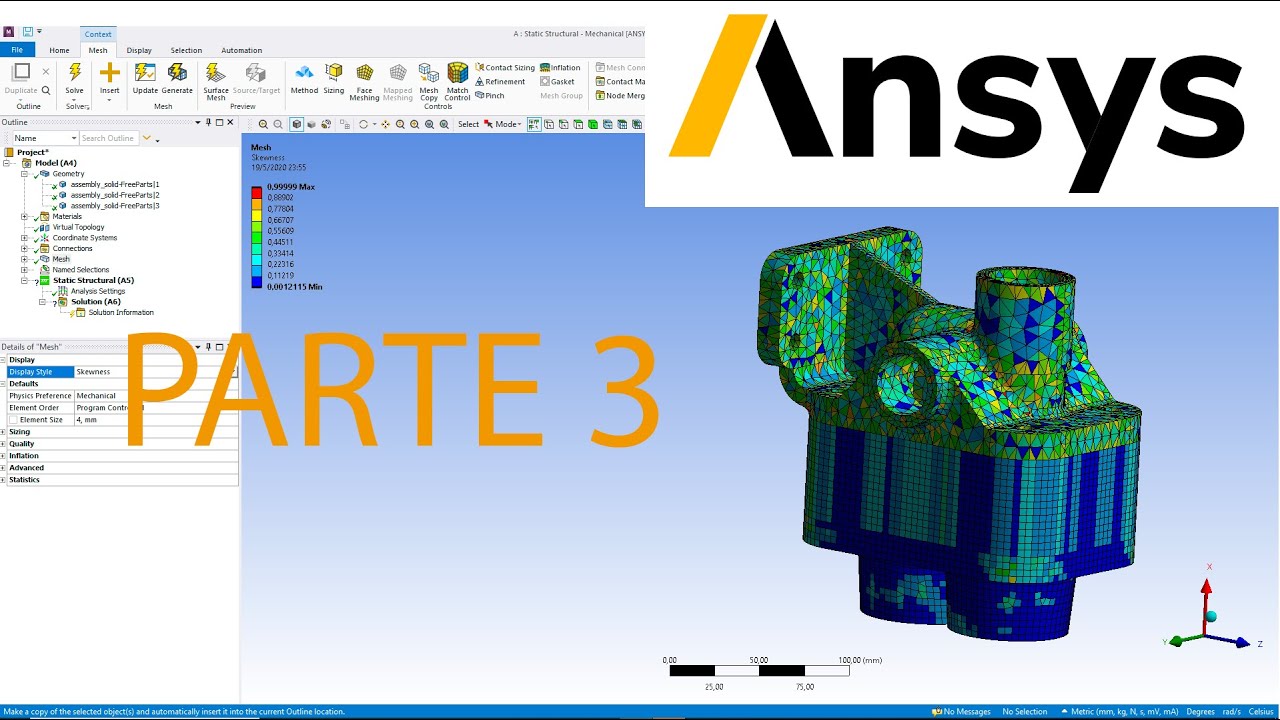Image resolution: width=1280 pixels, height=720 pixels.
Task: Collapse the Geometry tree node
Action: (24, 174)
